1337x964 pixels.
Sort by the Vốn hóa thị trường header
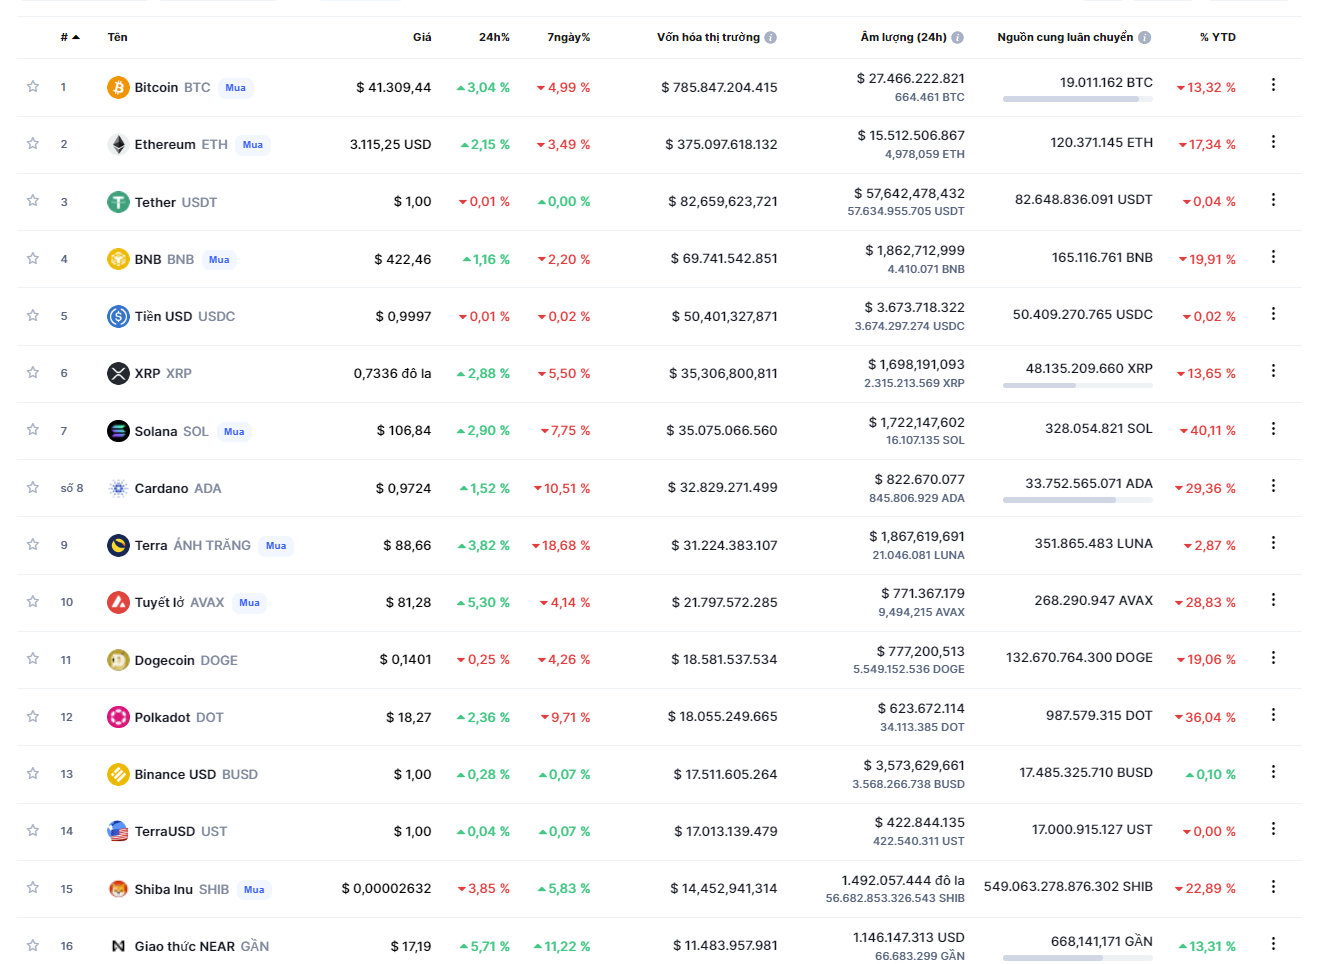tap(708, 37)
